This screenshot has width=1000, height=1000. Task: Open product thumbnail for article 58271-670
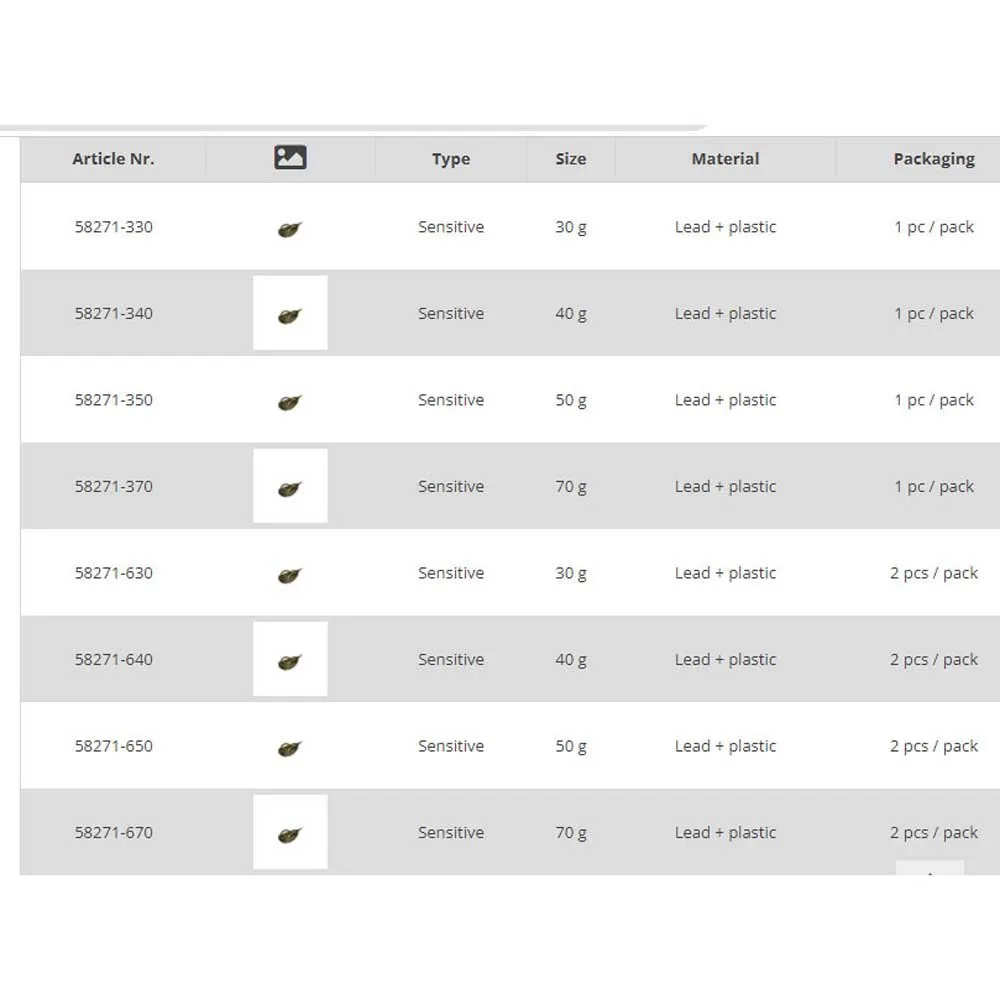pos(290,833)
